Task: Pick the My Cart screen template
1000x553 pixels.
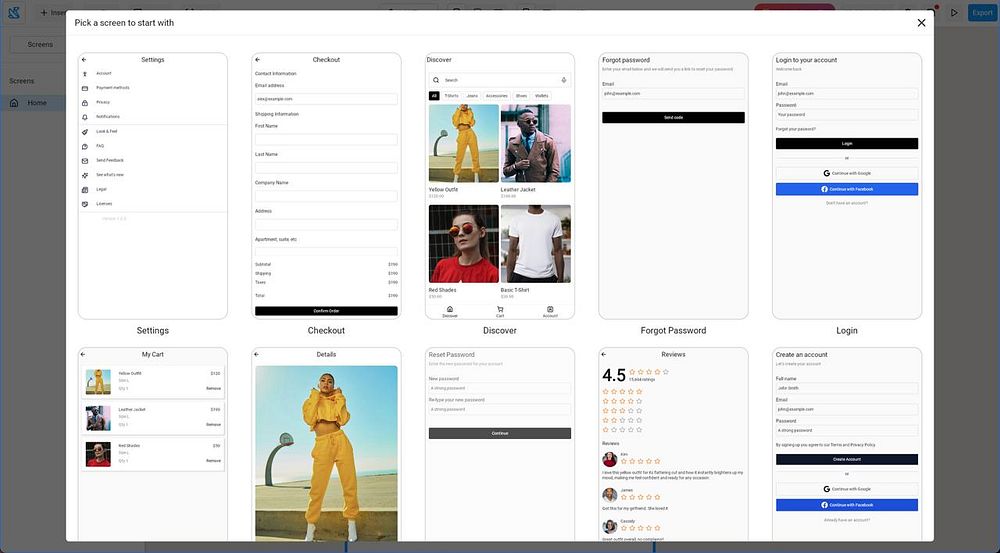Action: 152,444
